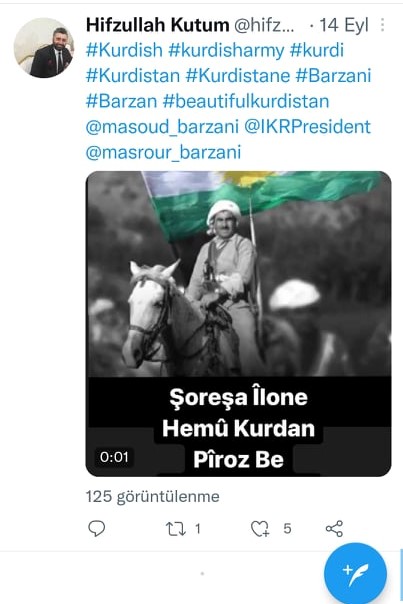Open the #Barzani hashtag
Viewport: 403px width, 604px height.
333,76
